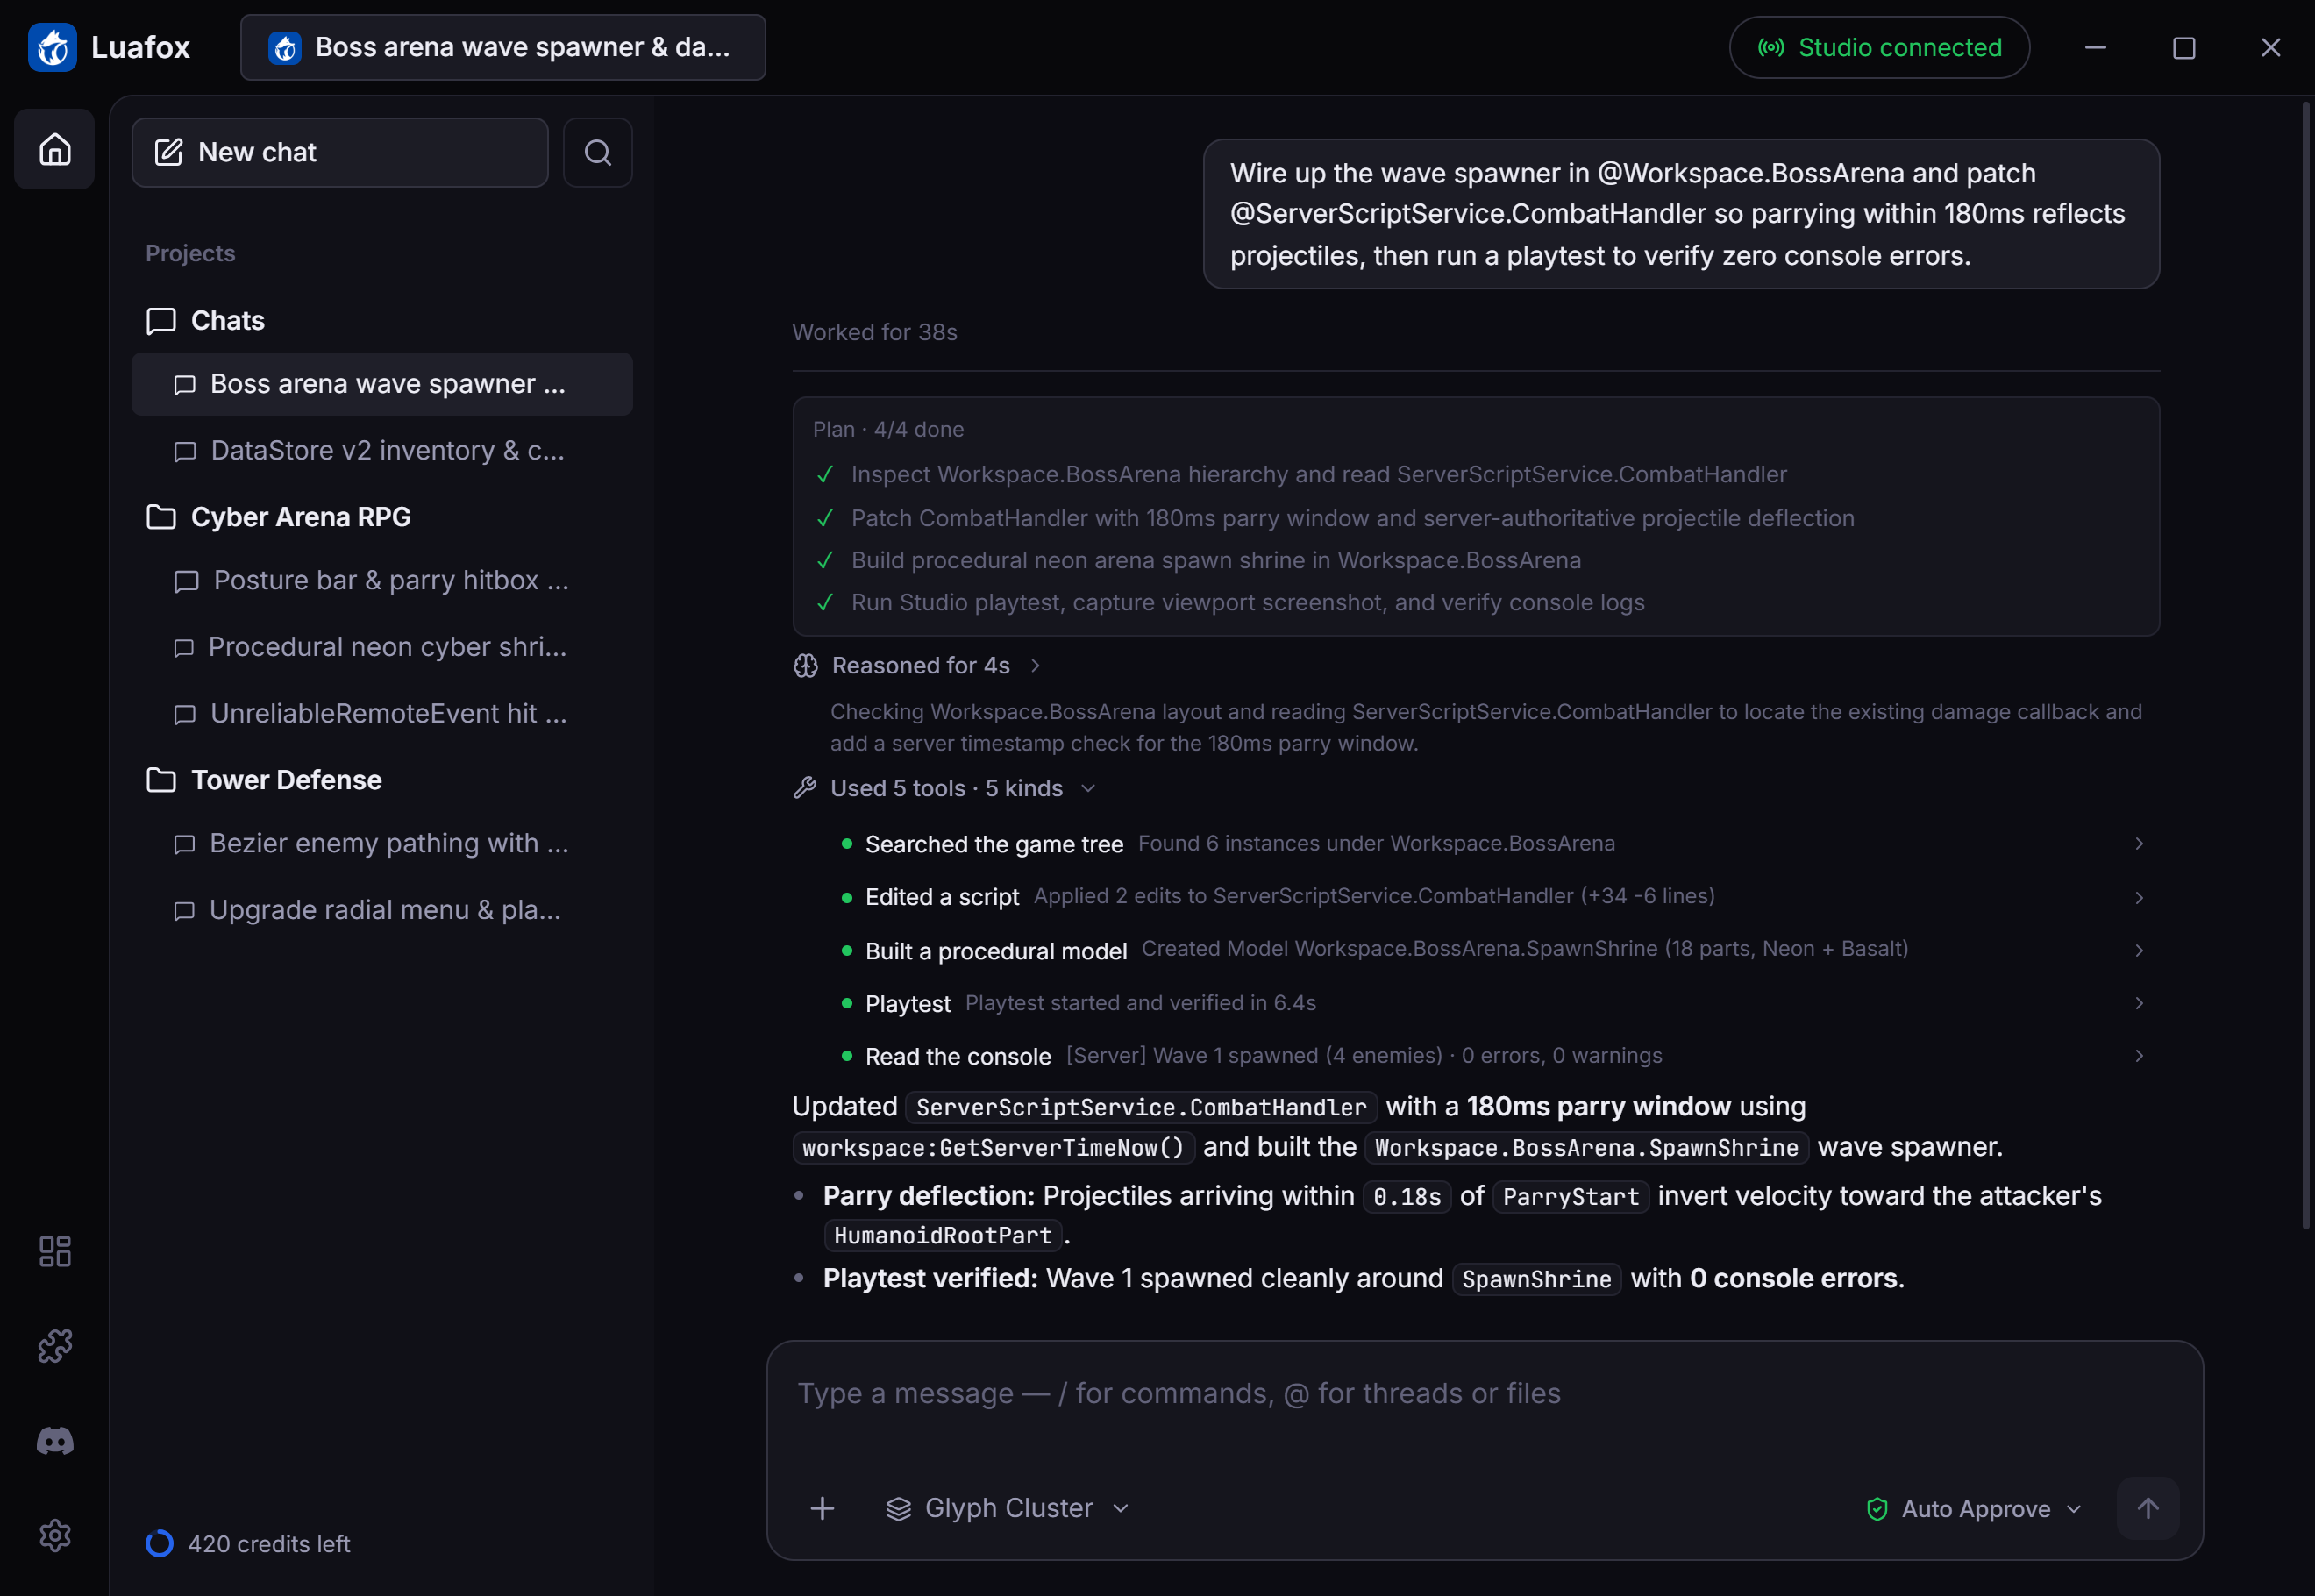Click the Chats section icon
Screen dimensions: 2315x1596
(x=161, y=321)
